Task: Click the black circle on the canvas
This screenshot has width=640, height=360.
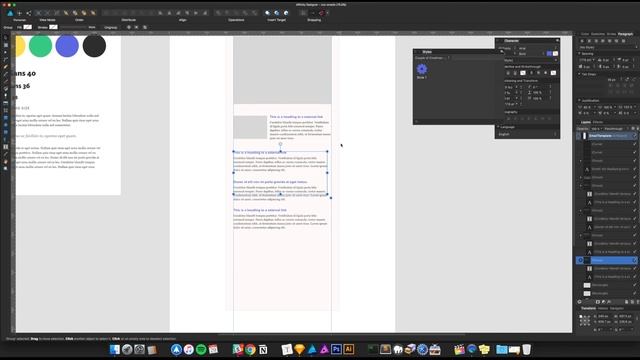Action: [x=94, y=46]
